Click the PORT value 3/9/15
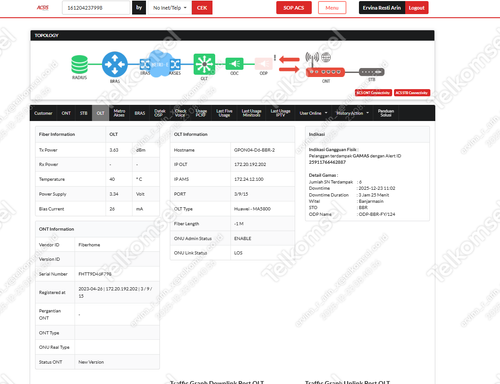This screenshot has width=500, height=384. tap(241, 194)
